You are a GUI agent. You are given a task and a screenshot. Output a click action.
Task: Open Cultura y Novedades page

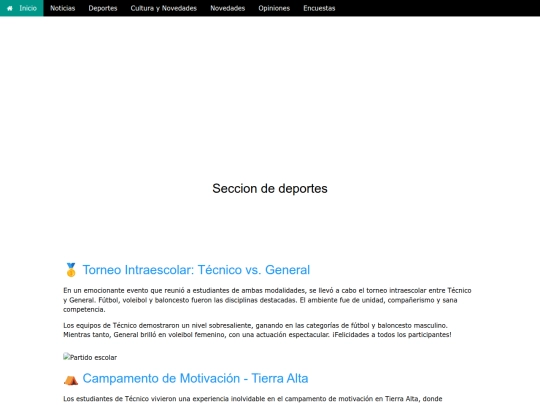164,8
